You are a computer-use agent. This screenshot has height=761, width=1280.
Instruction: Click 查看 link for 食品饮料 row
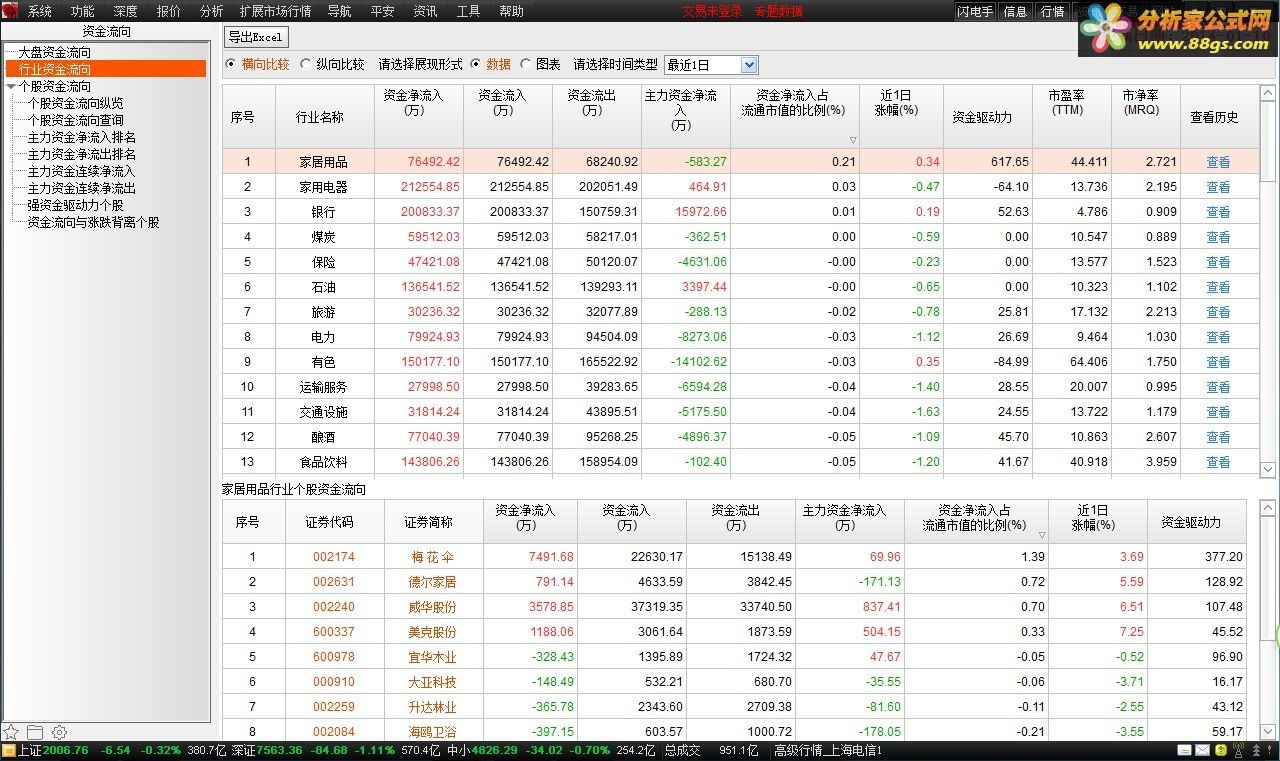tap(1218, 462)
